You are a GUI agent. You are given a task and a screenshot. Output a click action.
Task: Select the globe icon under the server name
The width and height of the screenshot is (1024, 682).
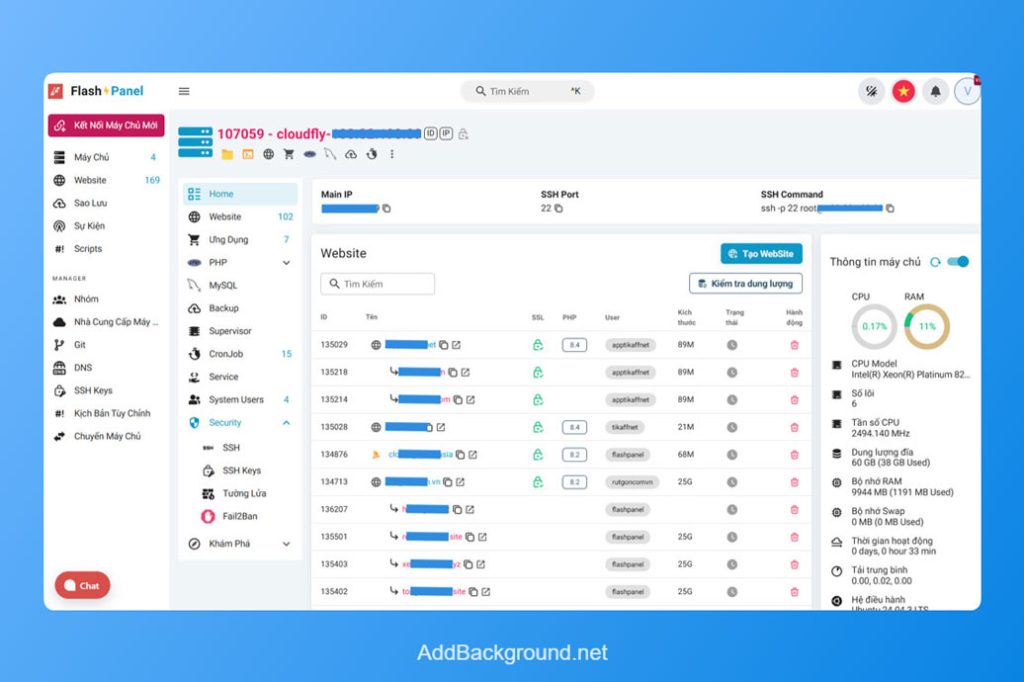click(x=267, y=154)
